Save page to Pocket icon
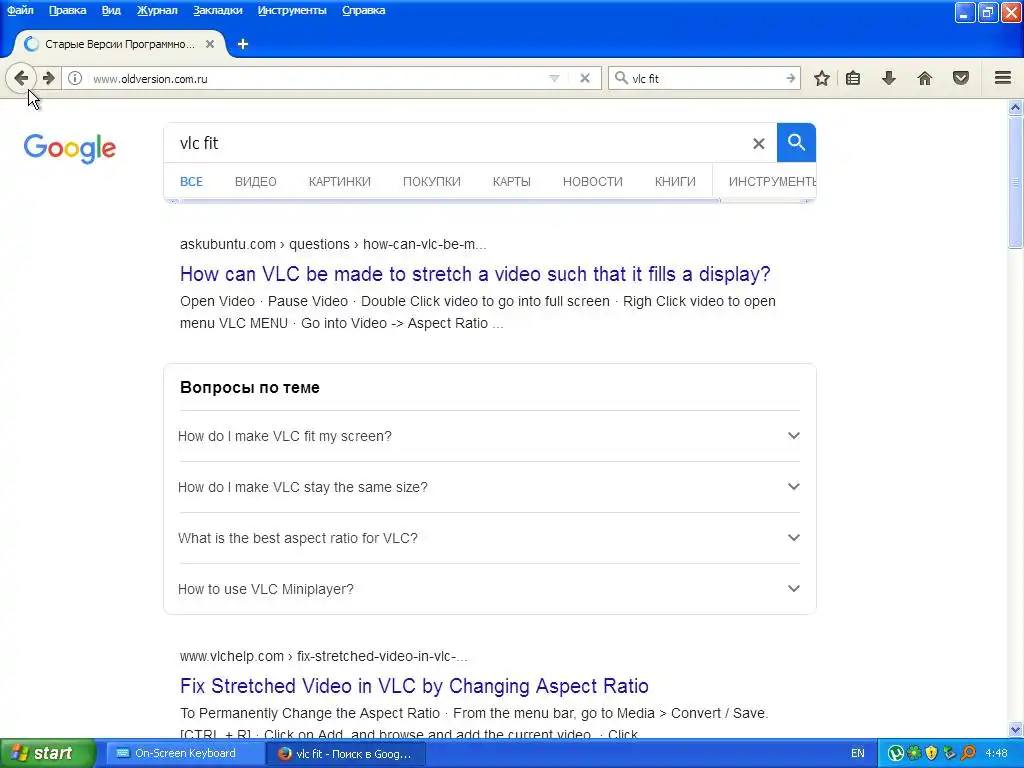 point(961,78)
